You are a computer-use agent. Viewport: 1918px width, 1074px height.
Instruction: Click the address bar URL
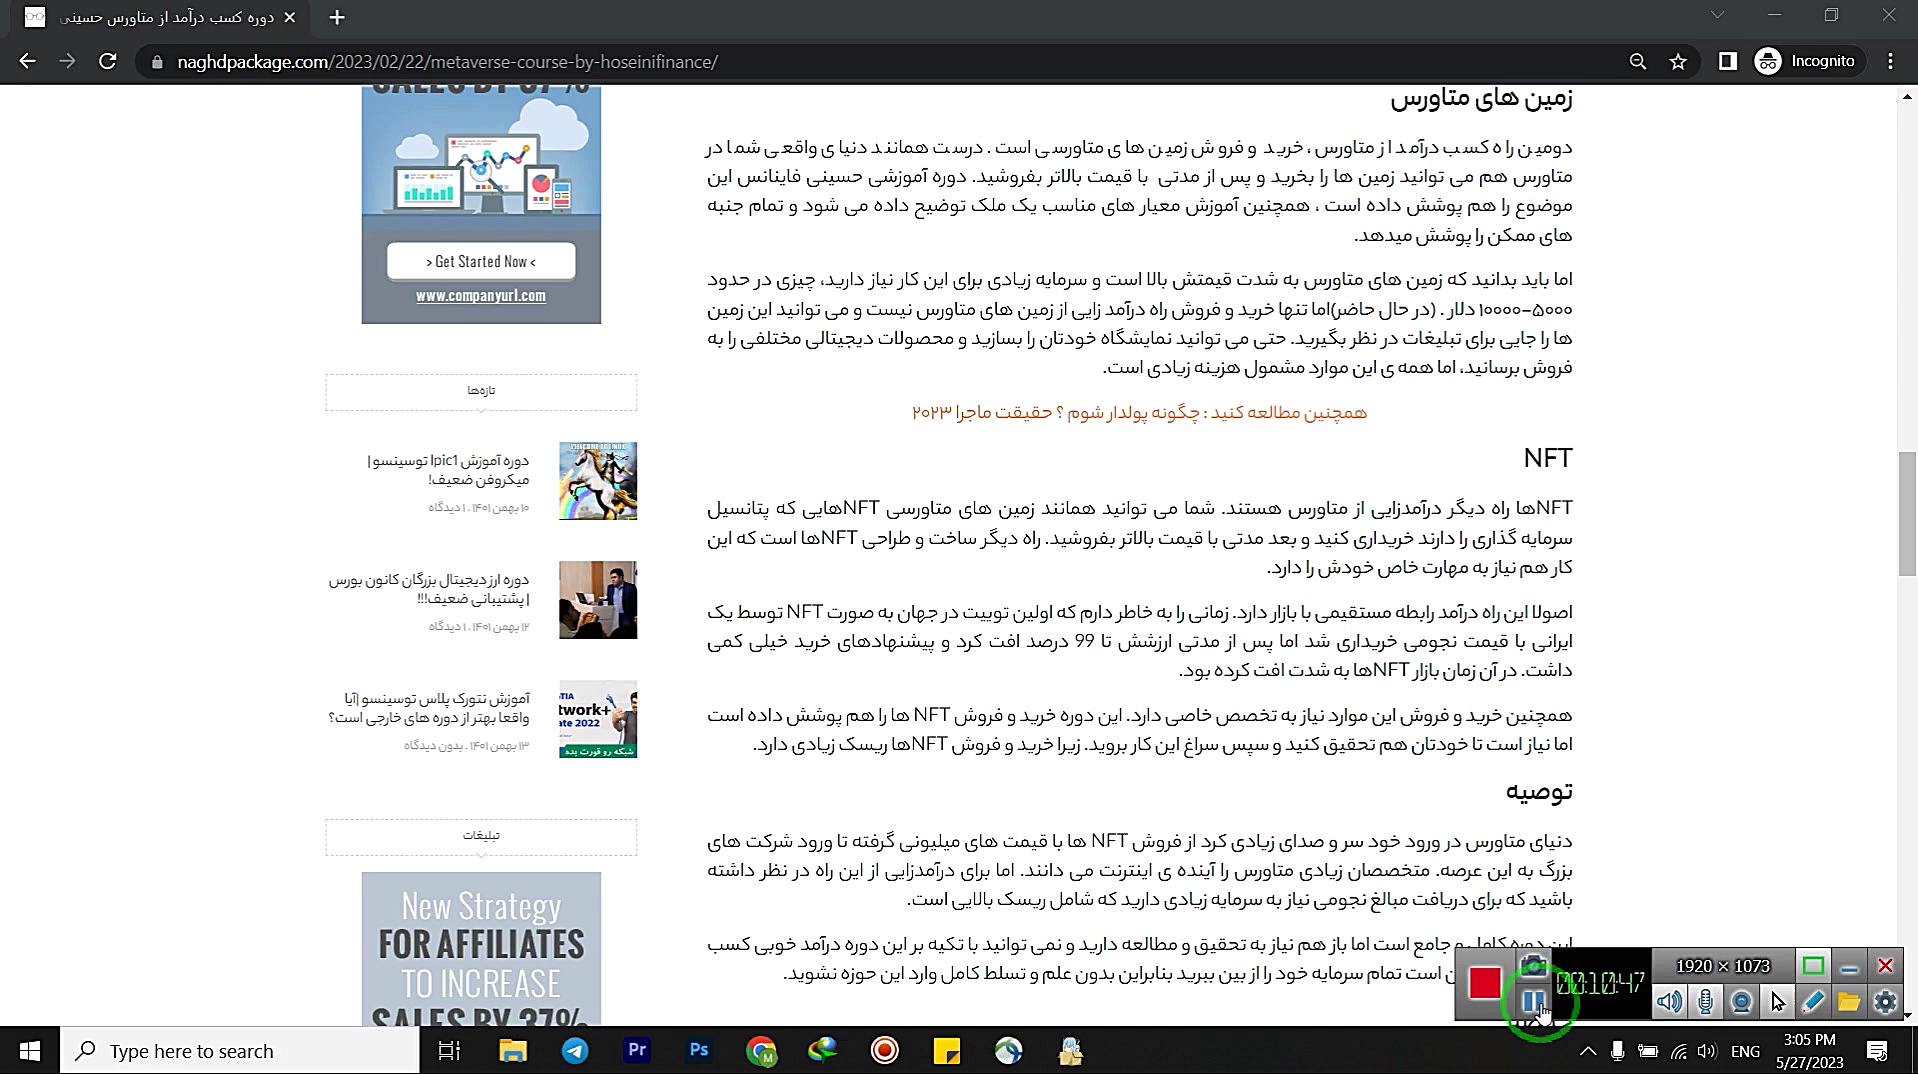(x=447, y=62)
